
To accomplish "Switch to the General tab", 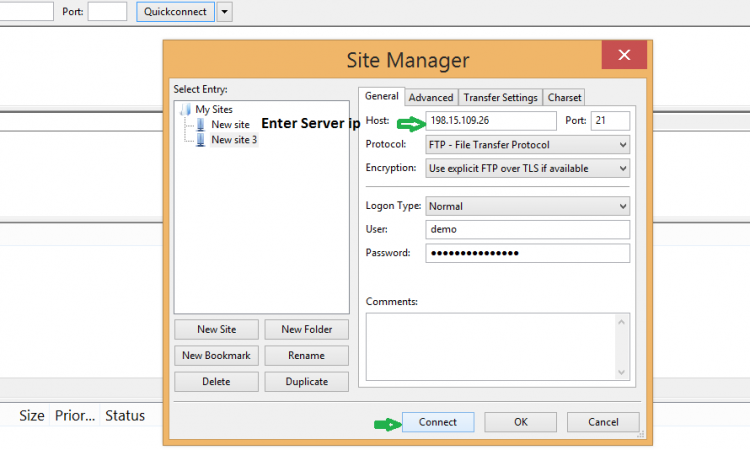I will [382, 96].
